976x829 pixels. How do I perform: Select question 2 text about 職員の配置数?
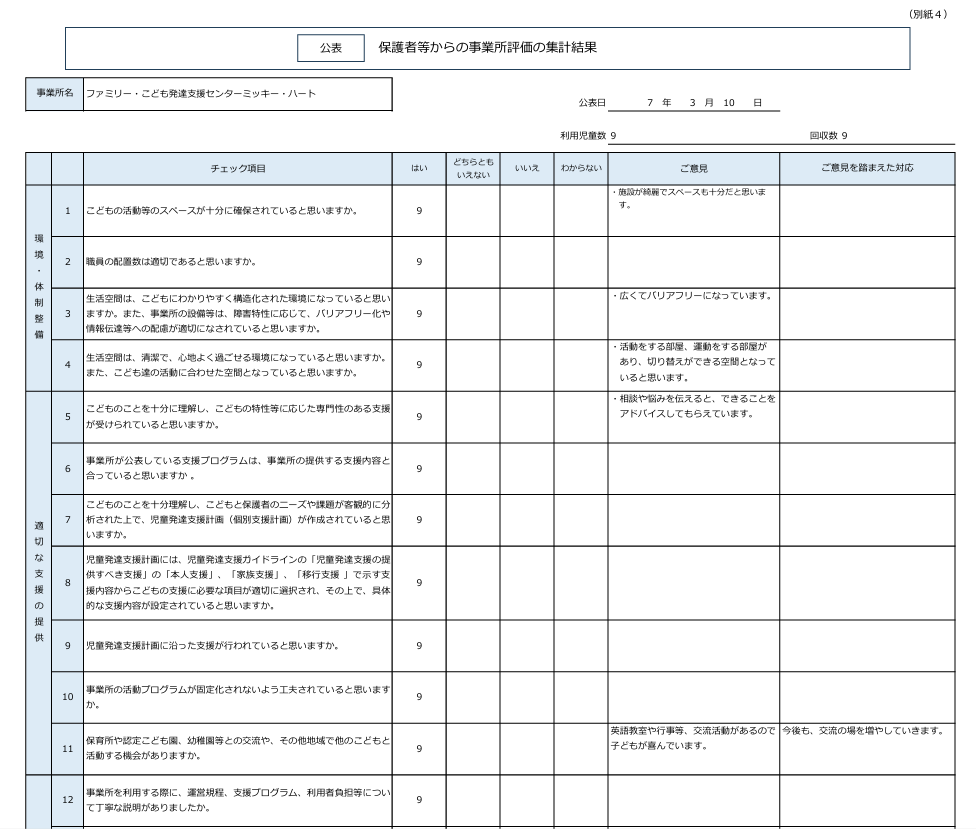pos(171,262)
